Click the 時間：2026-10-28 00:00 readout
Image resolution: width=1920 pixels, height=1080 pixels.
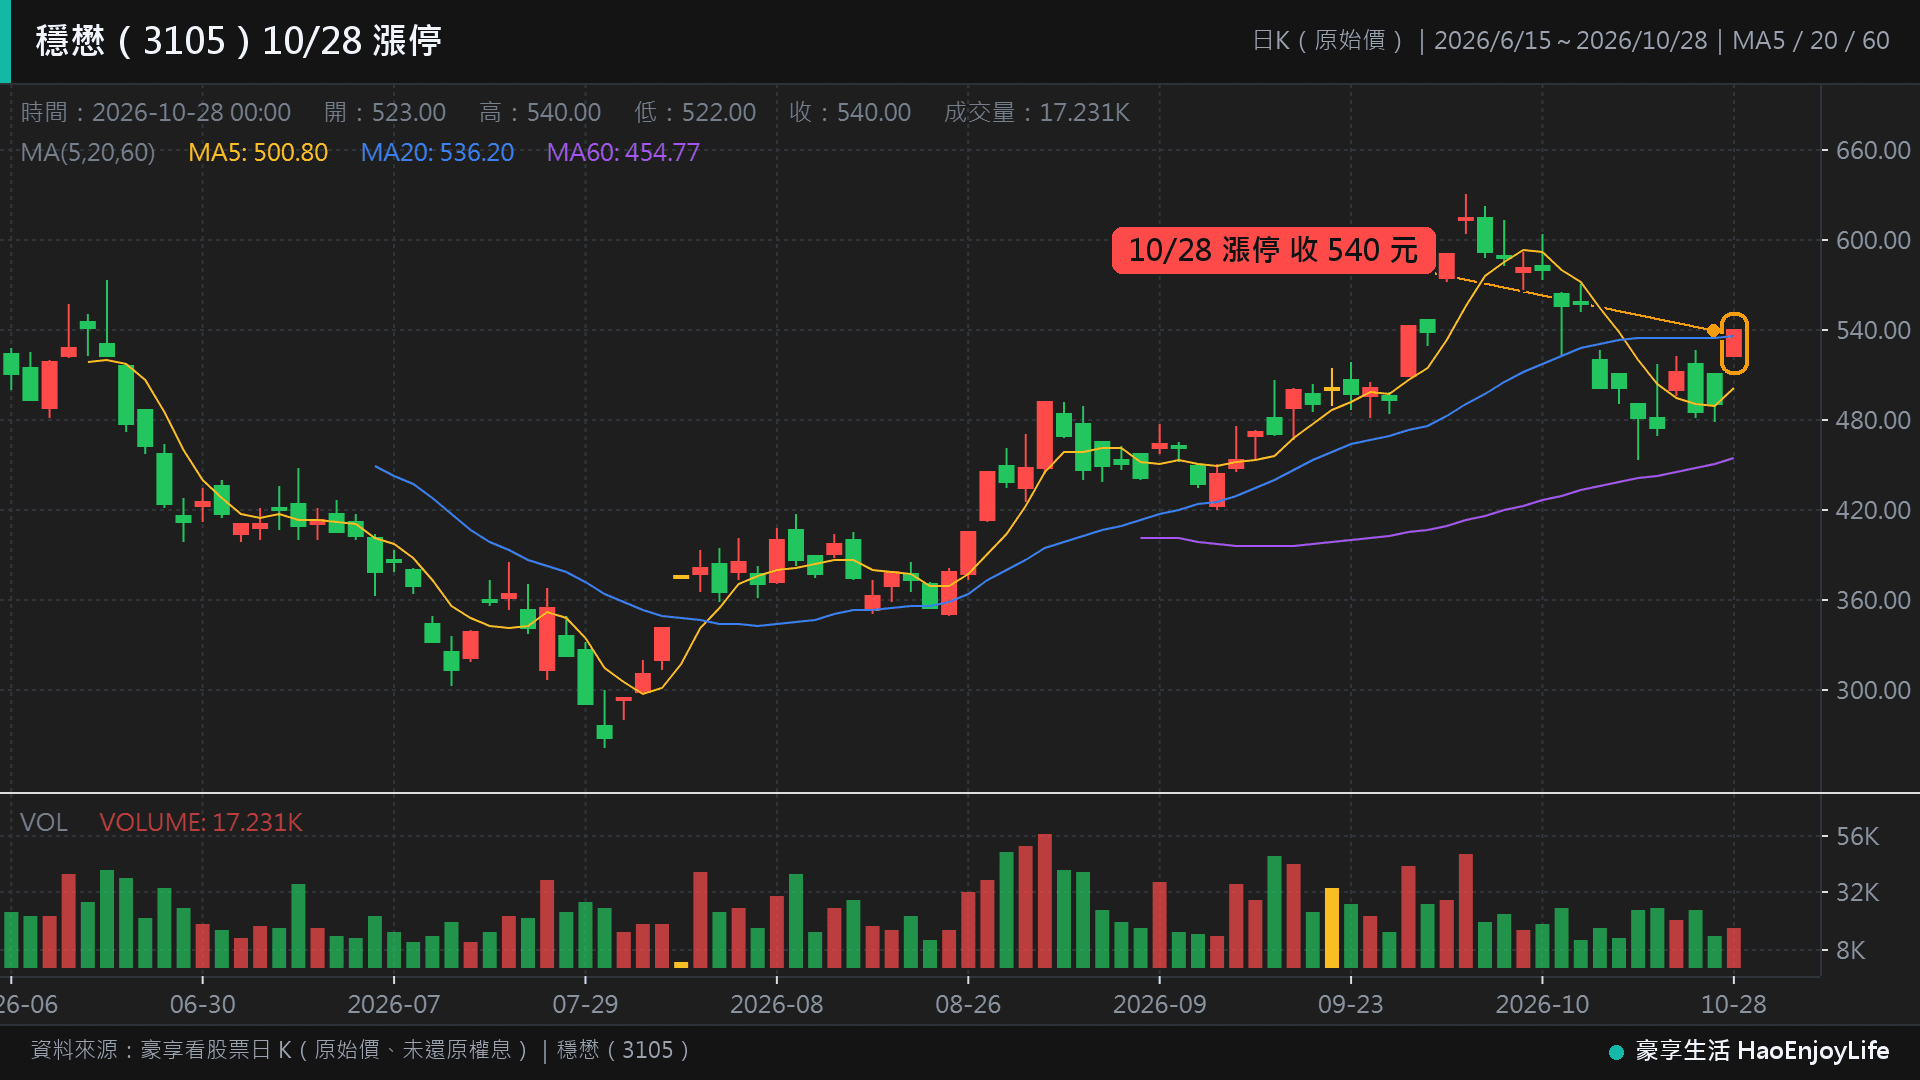click(156, 112)
